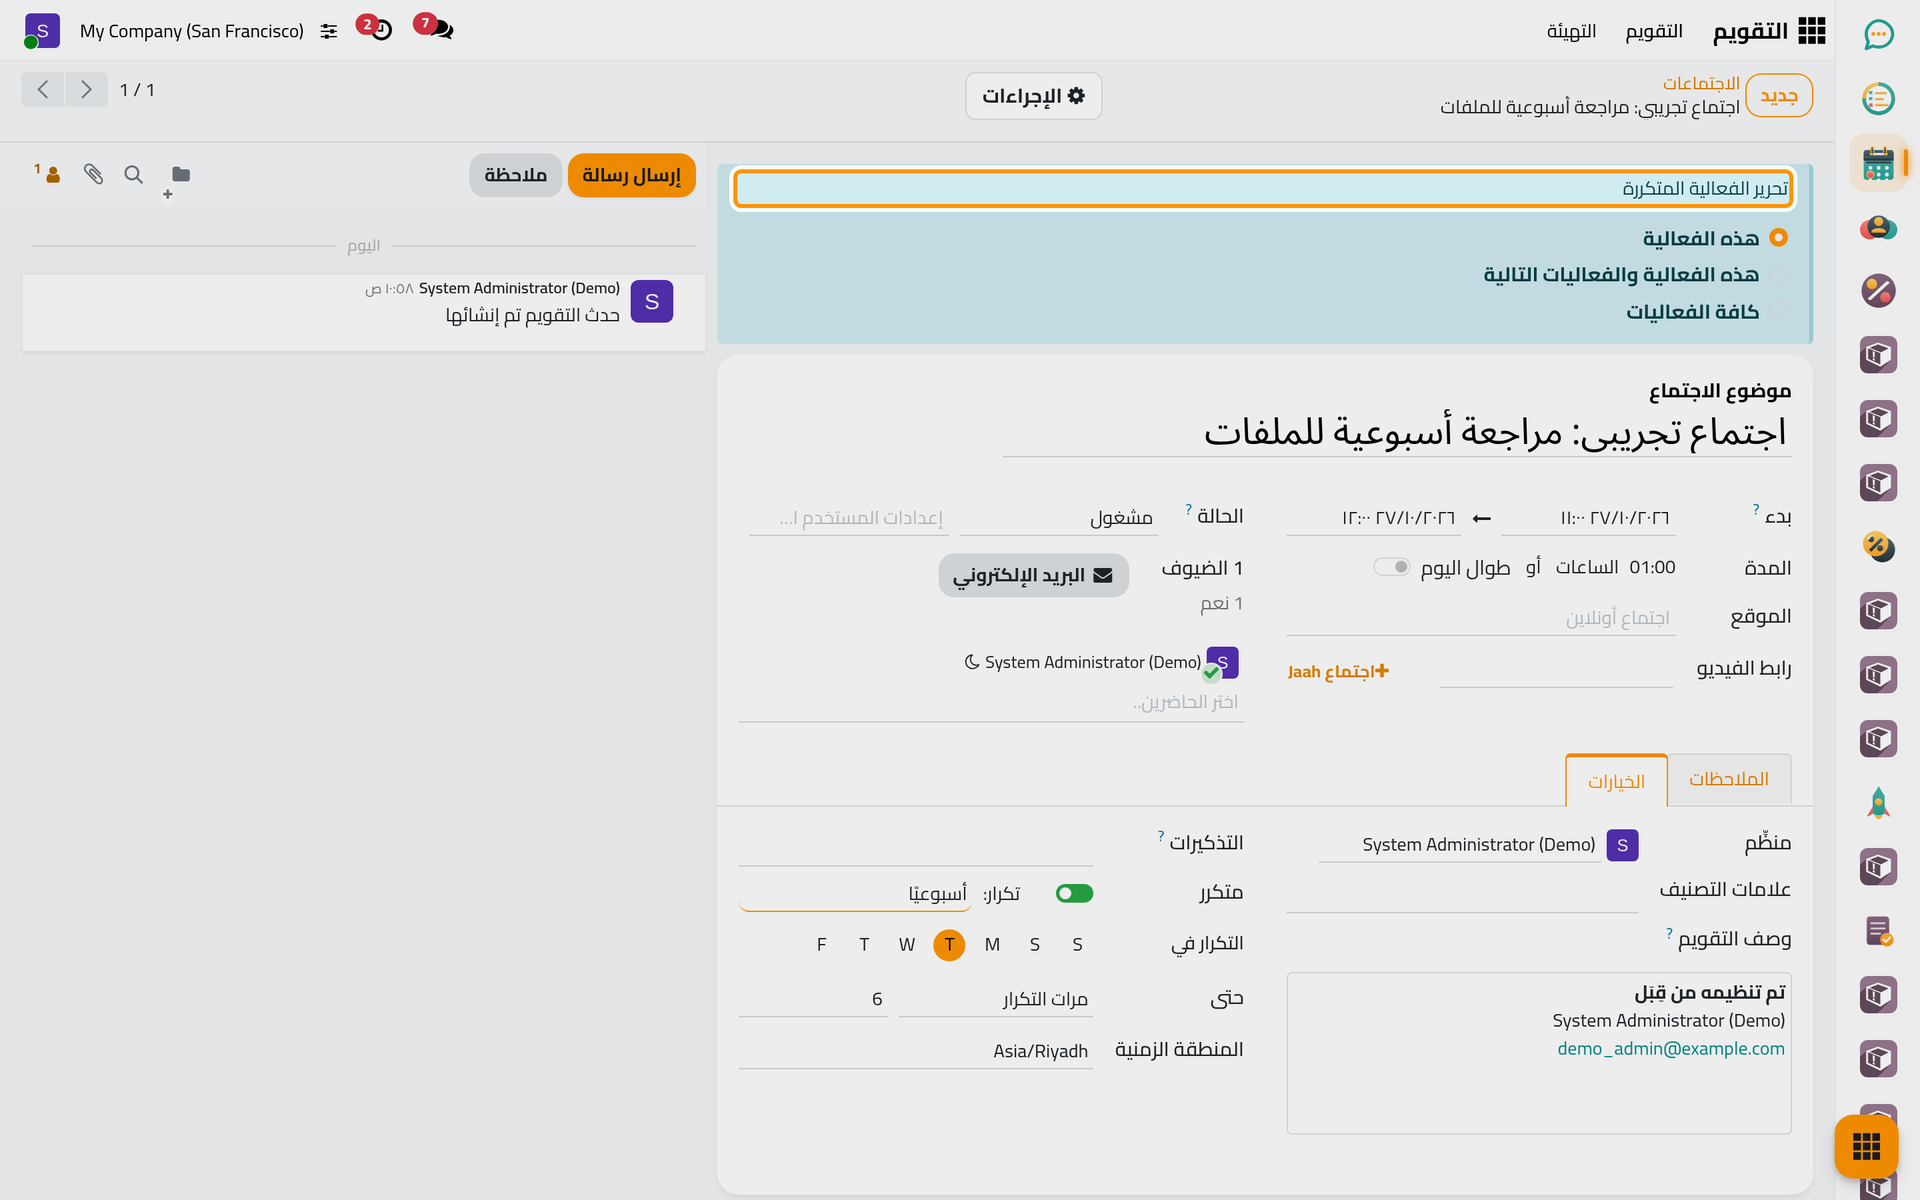Toggle Wednesday in weekly repeat days
The height and width of the screenshot is (1200, 1920).
(907, 945)
